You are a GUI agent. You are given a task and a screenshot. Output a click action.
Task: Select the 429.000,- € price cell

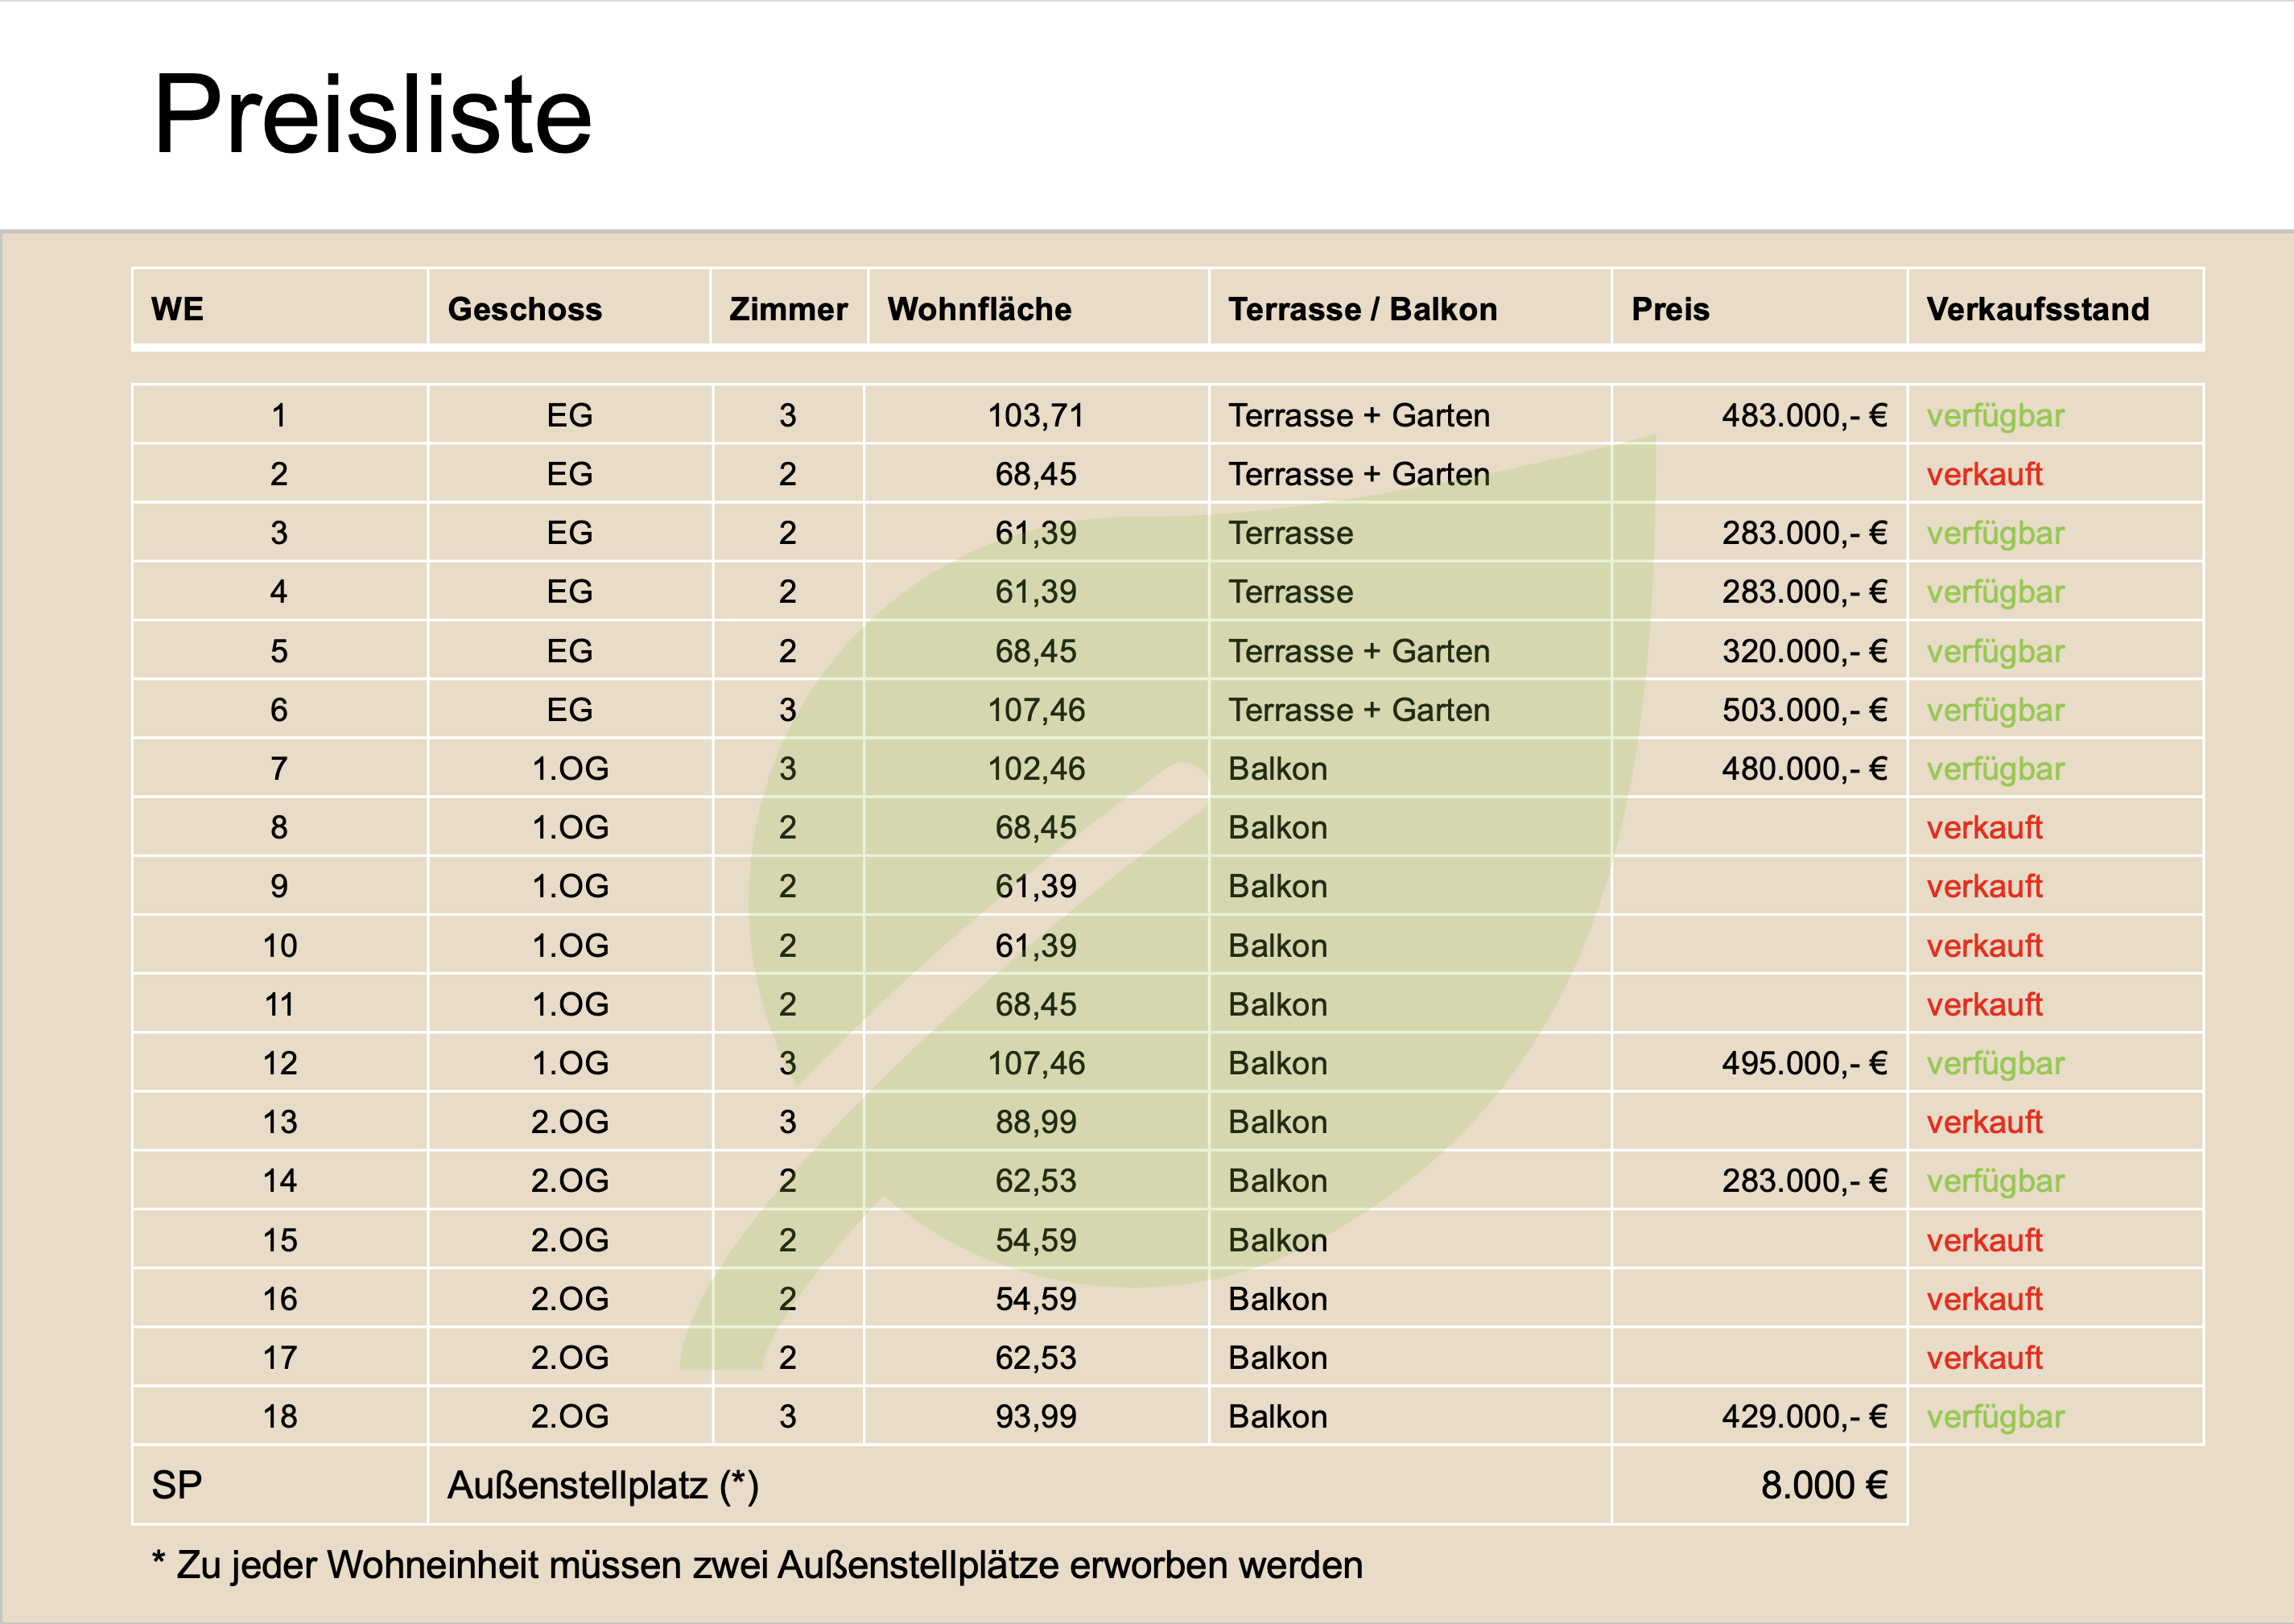pos(1804,1416)
